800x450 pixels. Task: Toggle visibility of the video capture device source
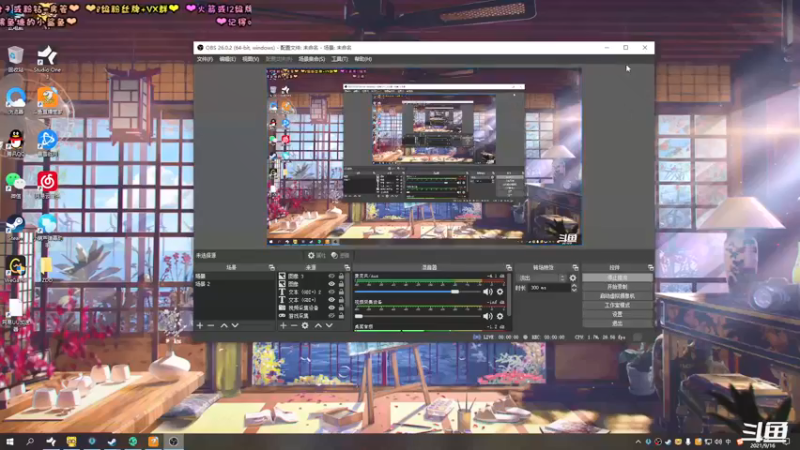click(x=332, y=308)
